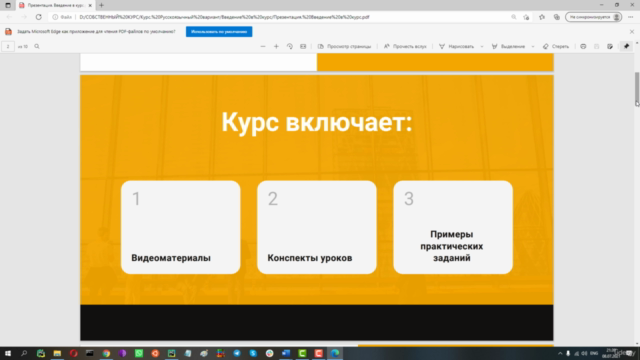Click the vertical scrollbar thumb
The image size is (640, 360).
coord(637,89)
